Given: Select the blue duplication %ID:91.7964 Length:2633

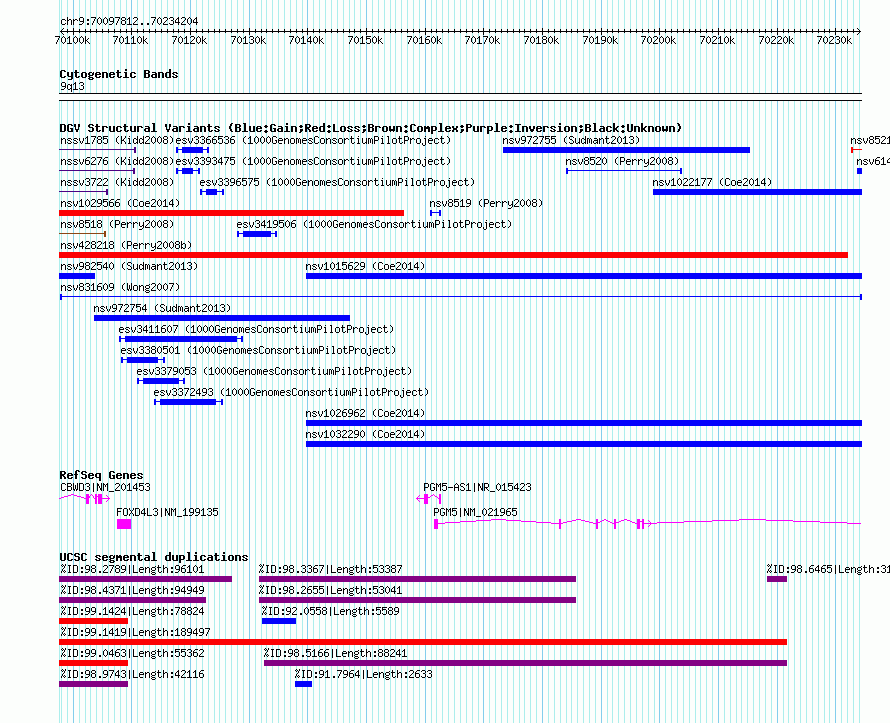Looking at the screenshot, I should [x=303, y=684].
